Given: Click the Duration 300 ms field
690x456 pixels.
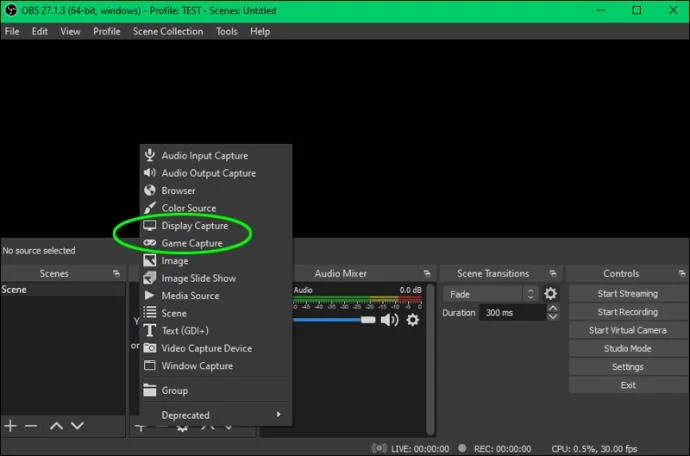Looking at the screenshot, I should (513, 313).
